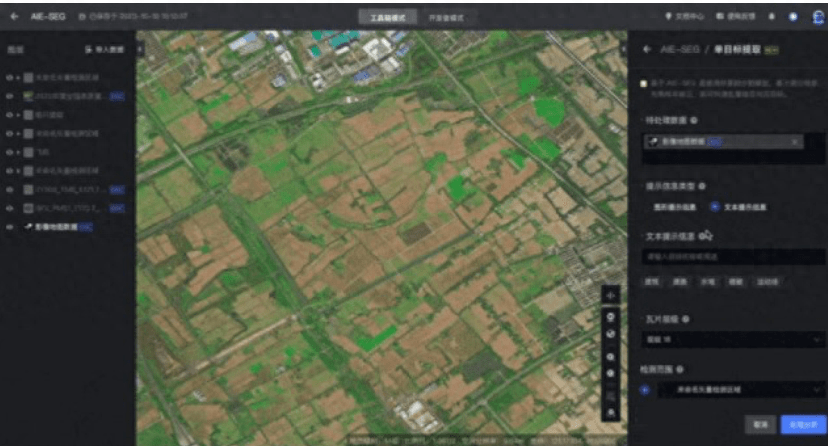Image resolution: width=828 pixels, height=446 pixels.
Task: Click the zoom in map control
Action: pyautogui.click(x=610, y=356)
